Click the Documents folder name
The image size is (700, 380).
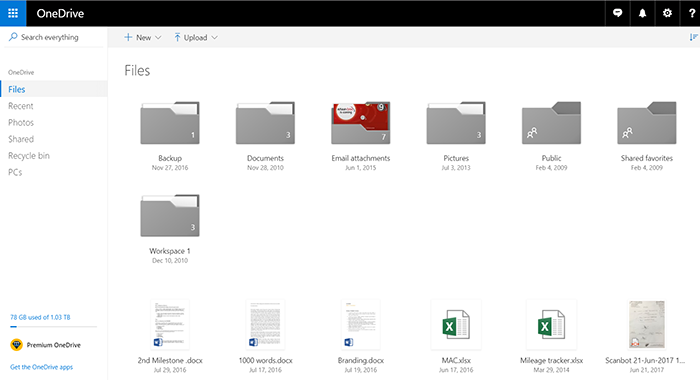pos(265,158)
